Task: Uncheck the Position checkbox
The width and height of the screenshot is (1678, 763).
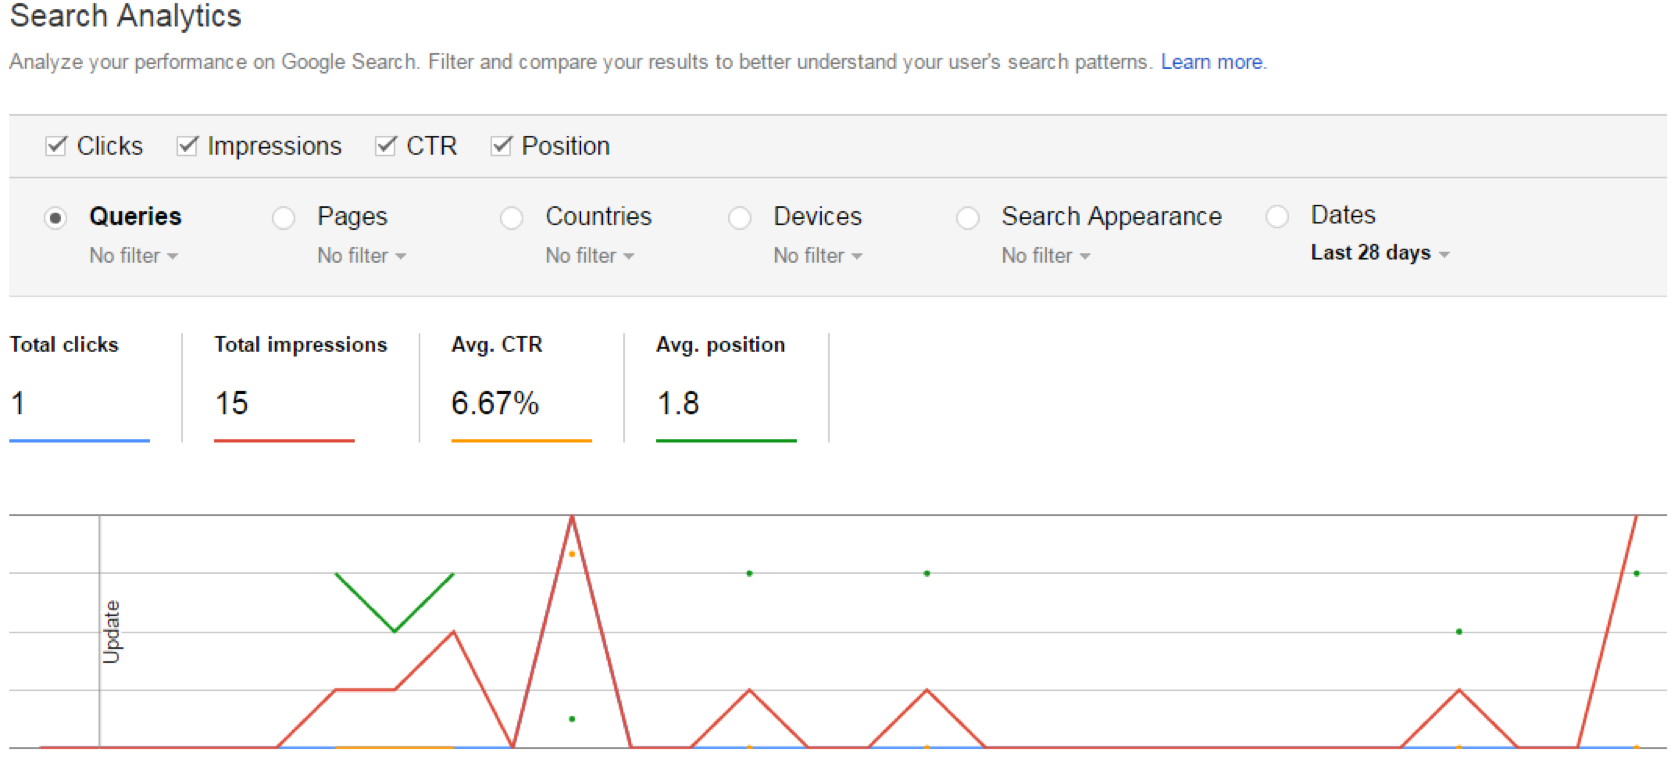Action: (x=501, y=146)
